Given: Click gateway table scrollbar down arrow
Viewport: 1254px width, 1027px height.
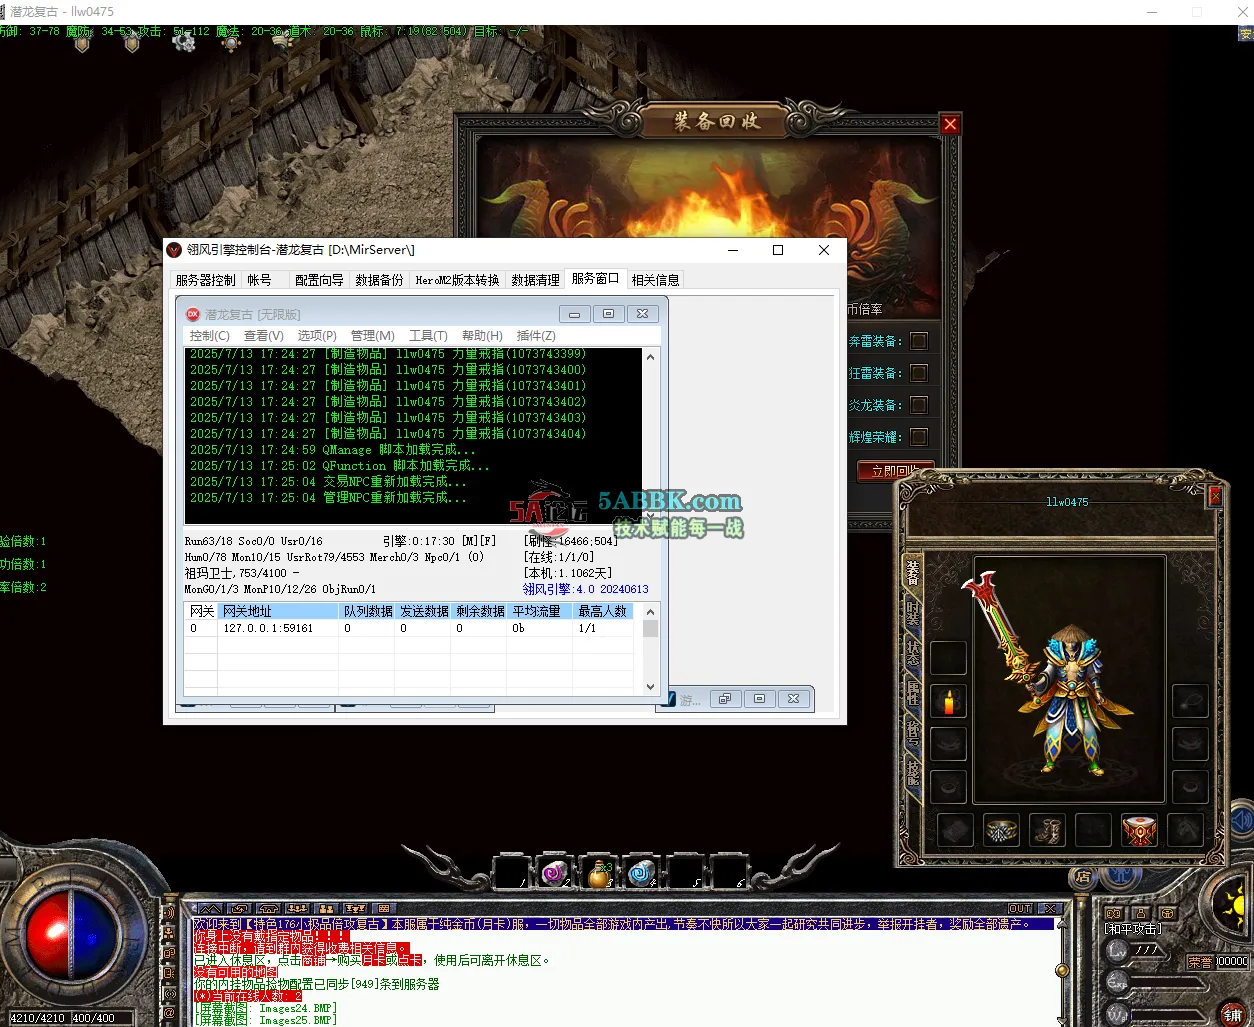Looking at the screenshot, I should (651, 686).
